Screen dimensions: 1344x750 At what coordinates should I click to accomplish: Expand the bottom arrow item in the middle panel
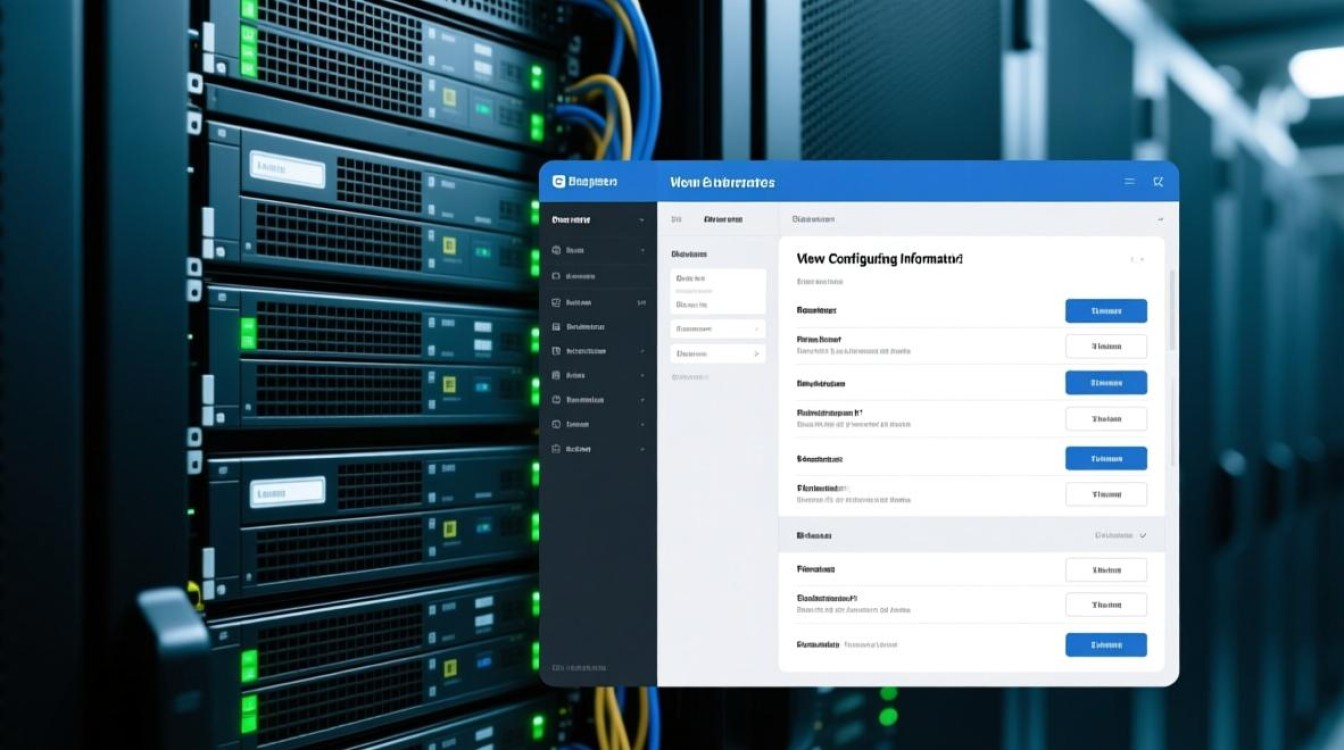(755, 353)
